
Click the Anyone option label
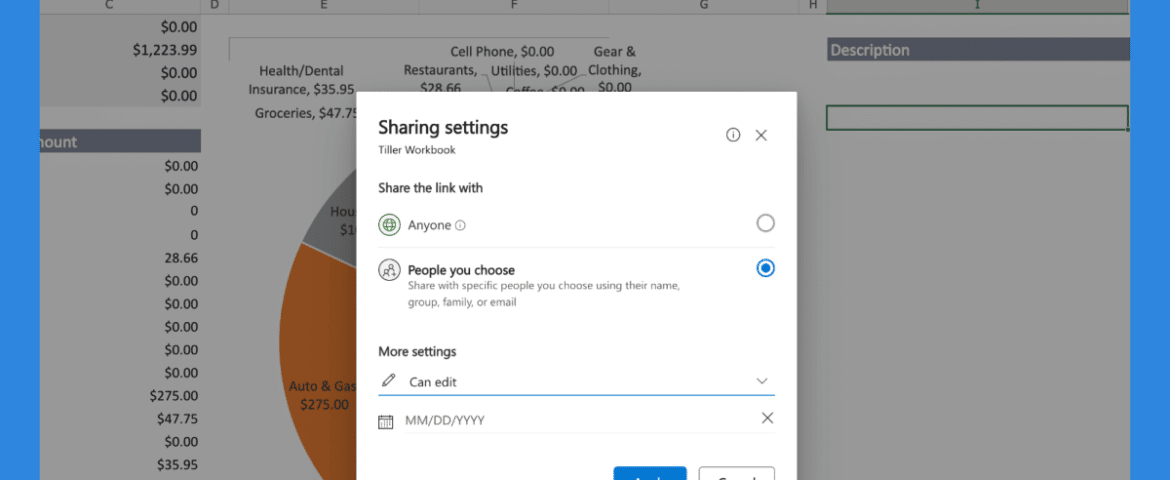pyautogui.click(x=429, y=225)
